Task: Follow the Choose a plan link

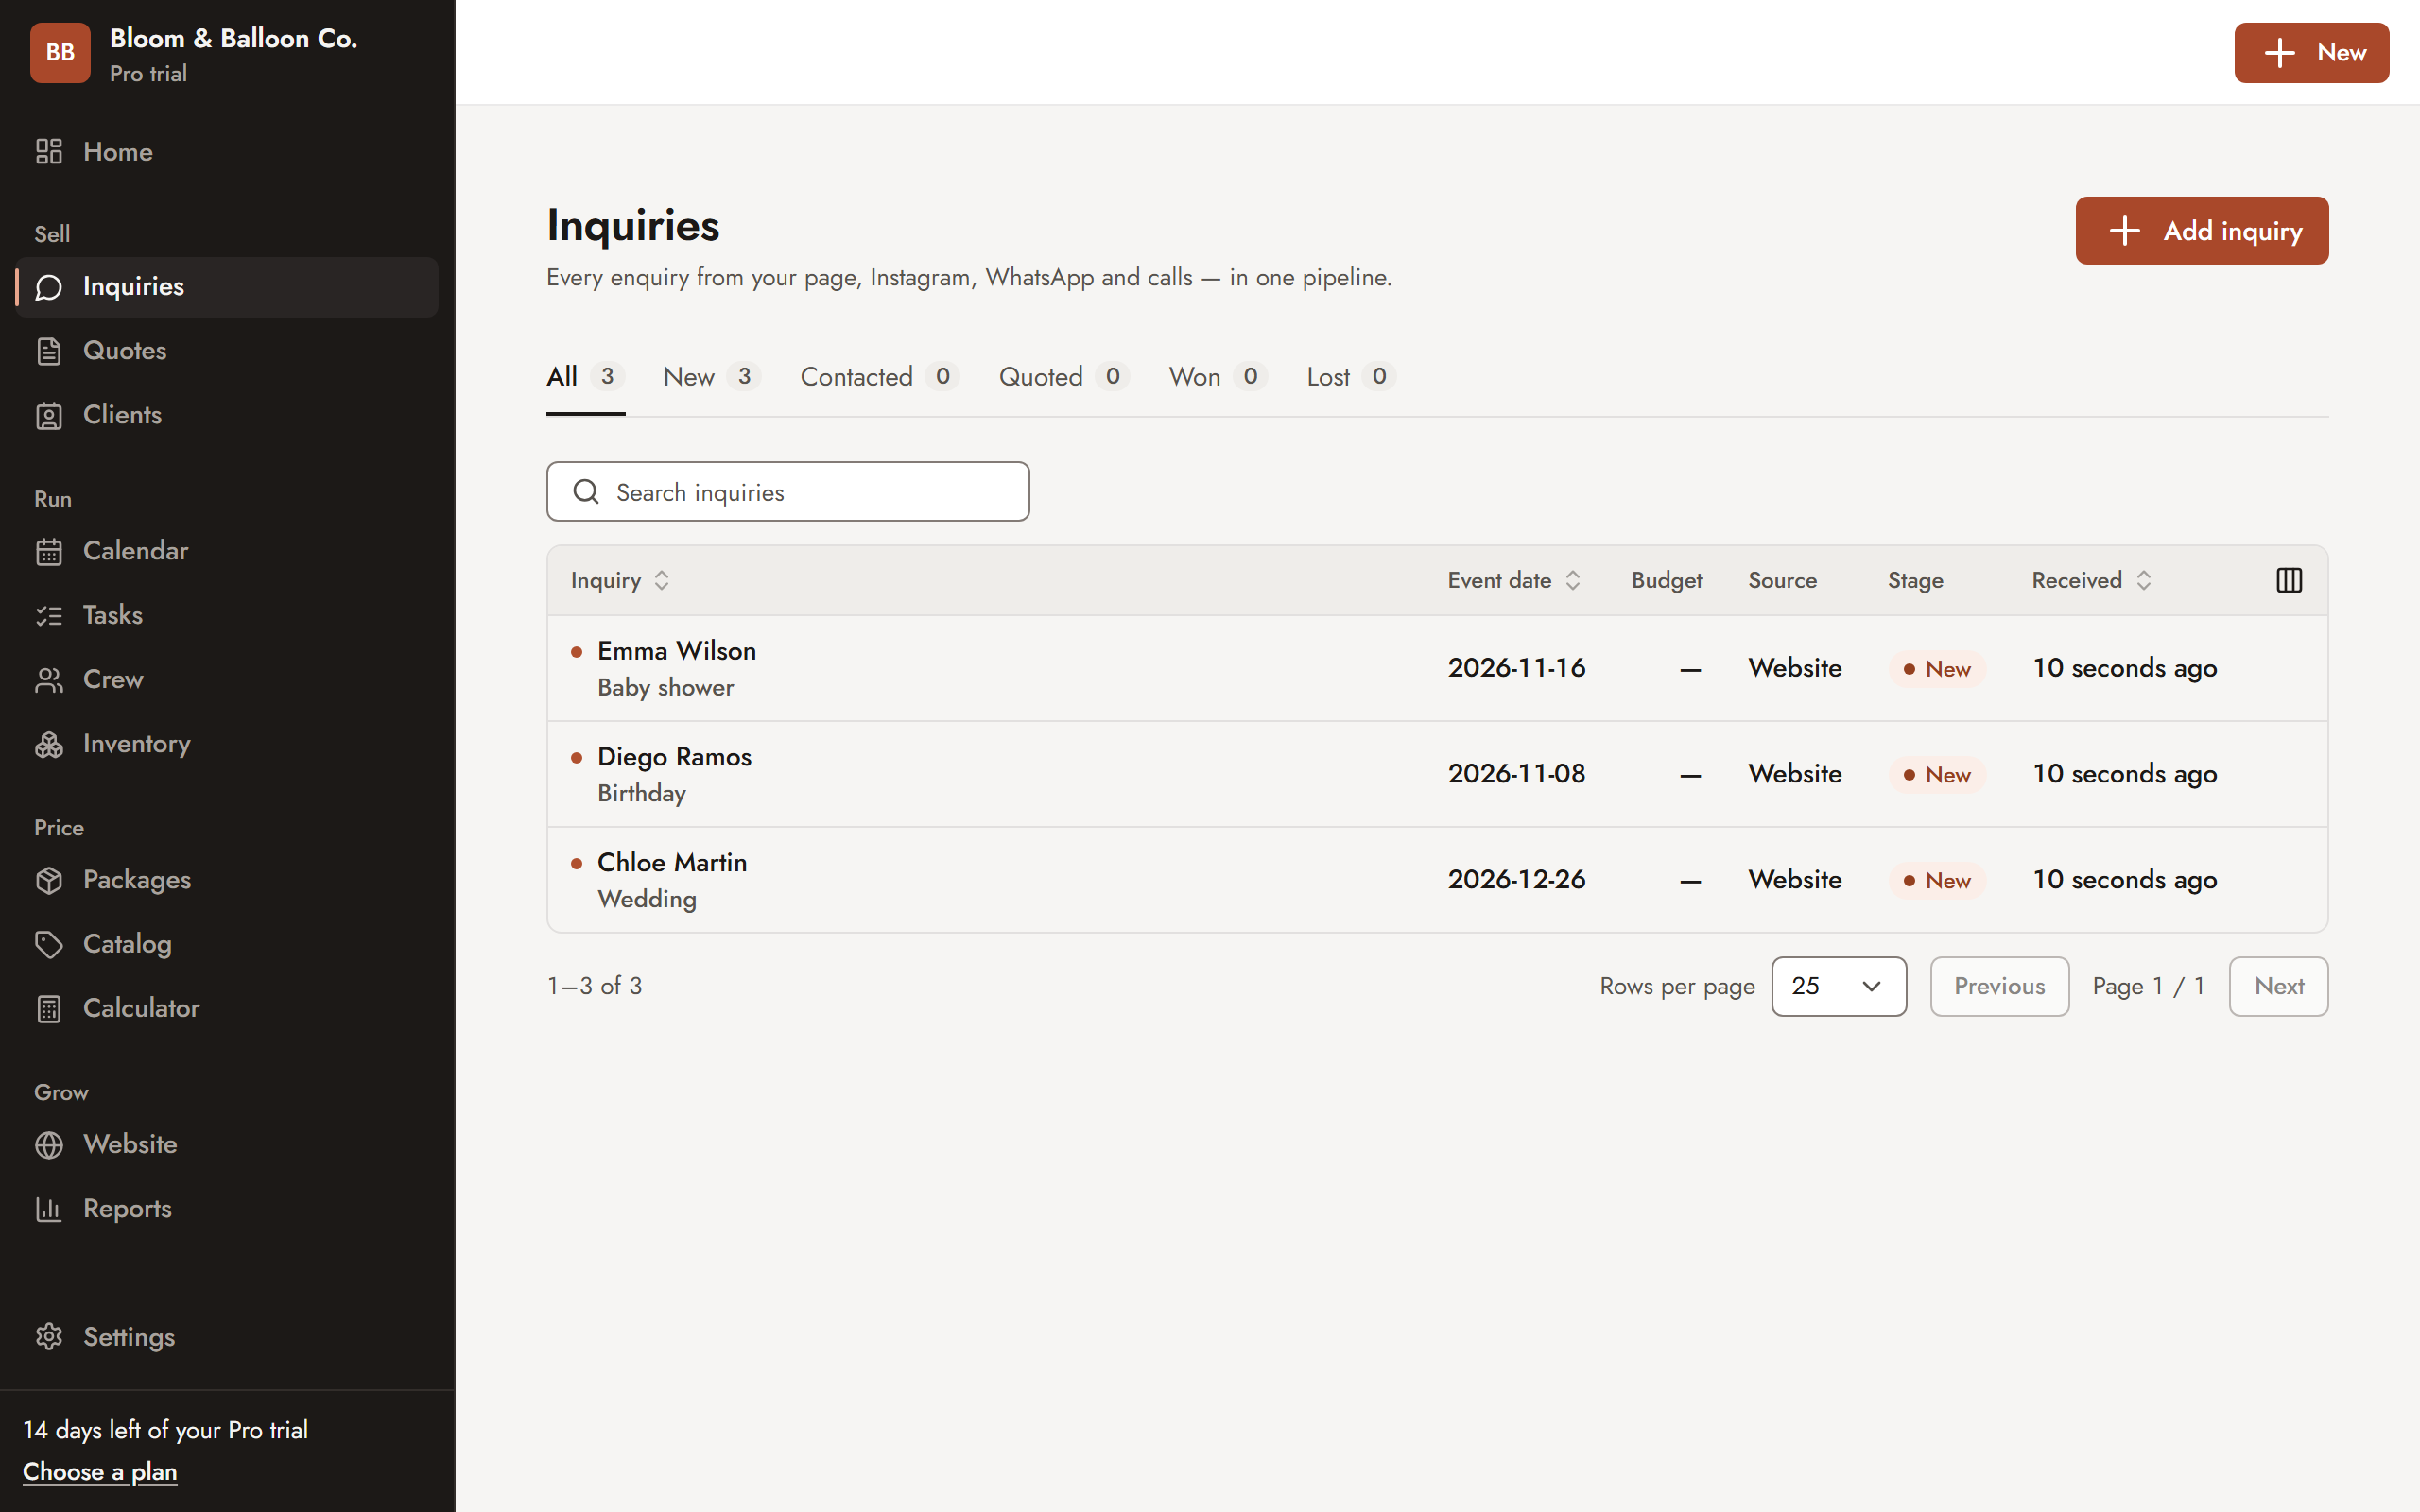Action: pos(100,1472)
